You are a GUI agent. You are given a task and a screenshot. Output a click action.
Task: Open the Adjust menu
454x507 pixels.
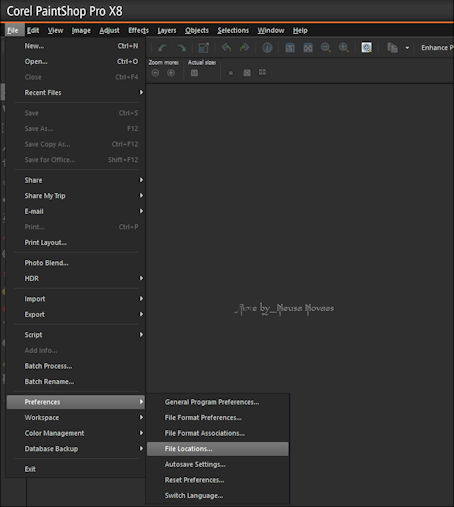[109, 30]
